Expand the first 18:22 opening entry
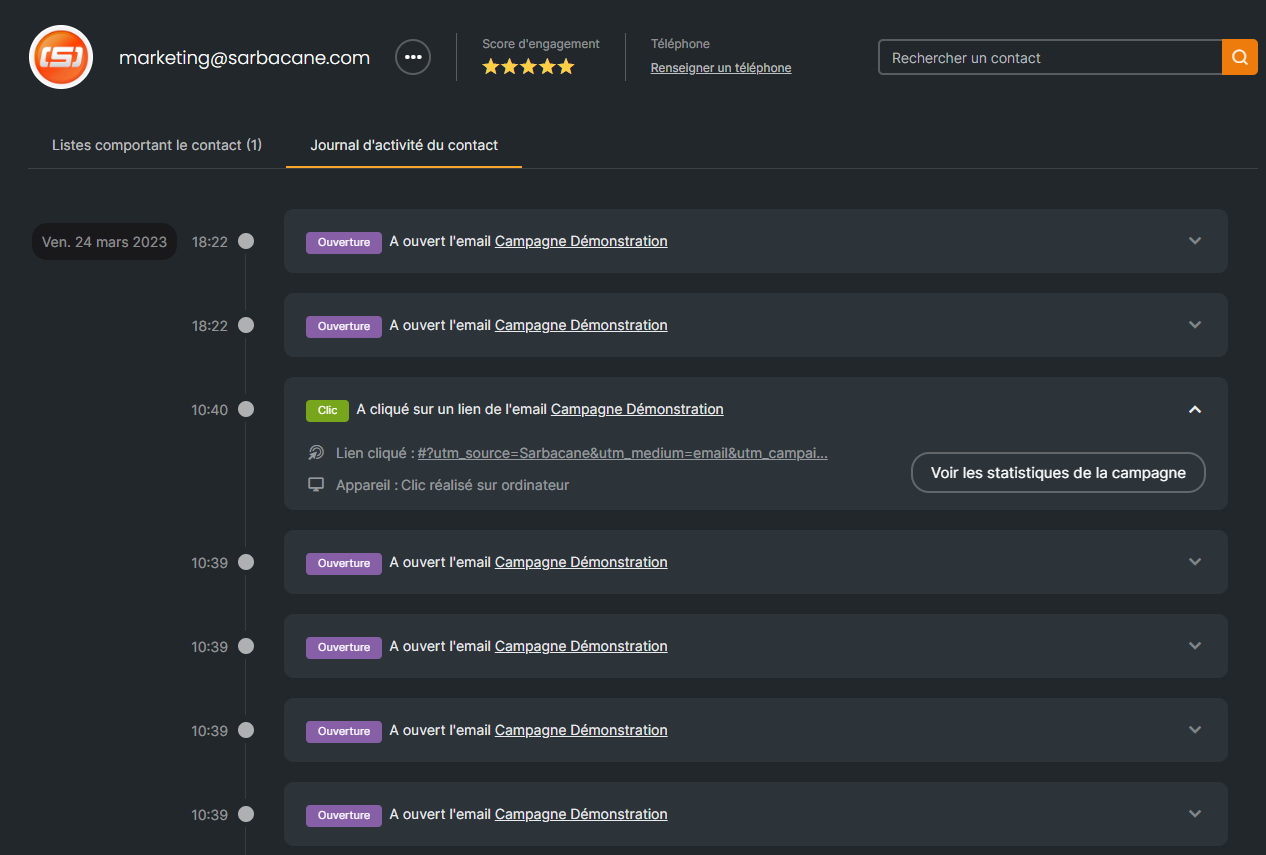This screenshot has width=1266, height=855. tap(1194, 241)
